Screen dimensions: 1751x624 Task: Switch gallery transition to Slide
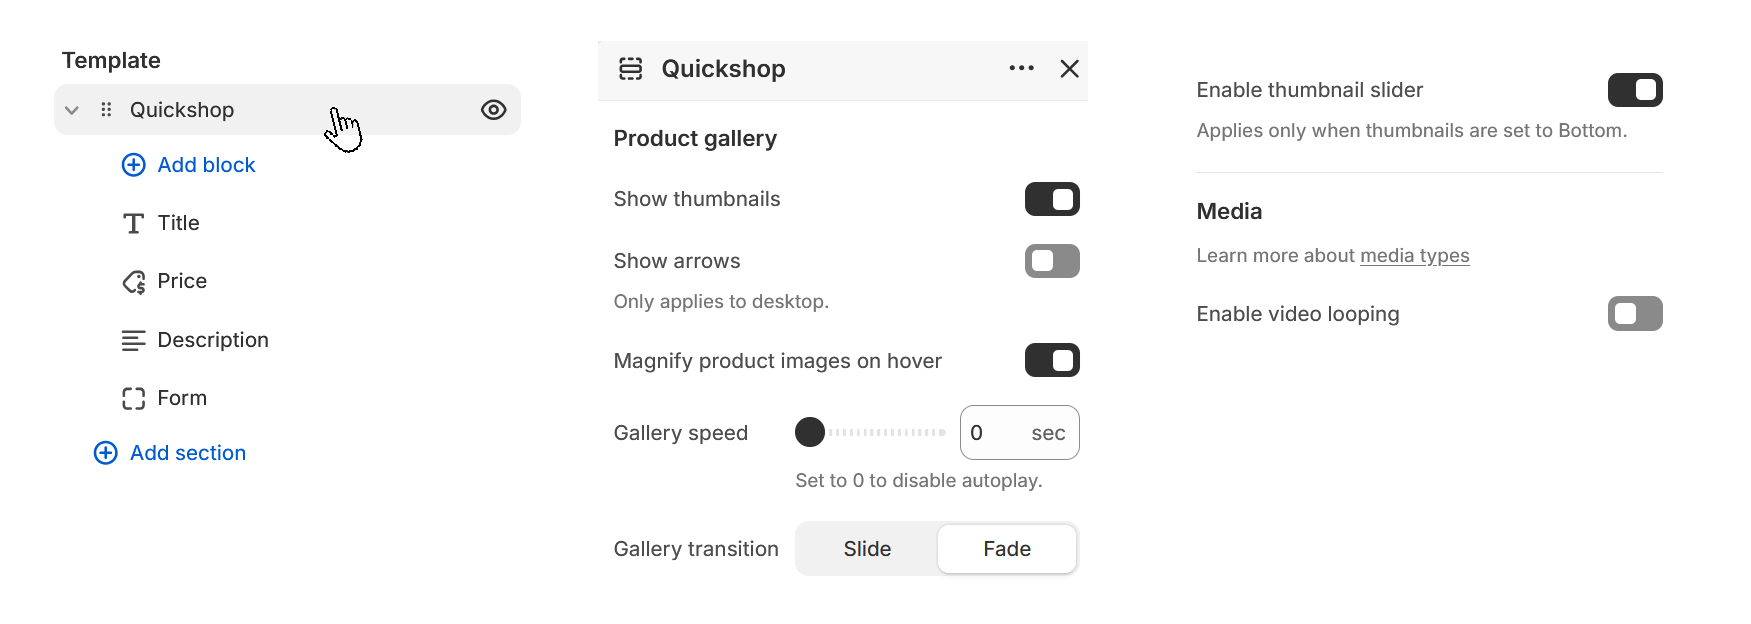click(x=866, y=548)
